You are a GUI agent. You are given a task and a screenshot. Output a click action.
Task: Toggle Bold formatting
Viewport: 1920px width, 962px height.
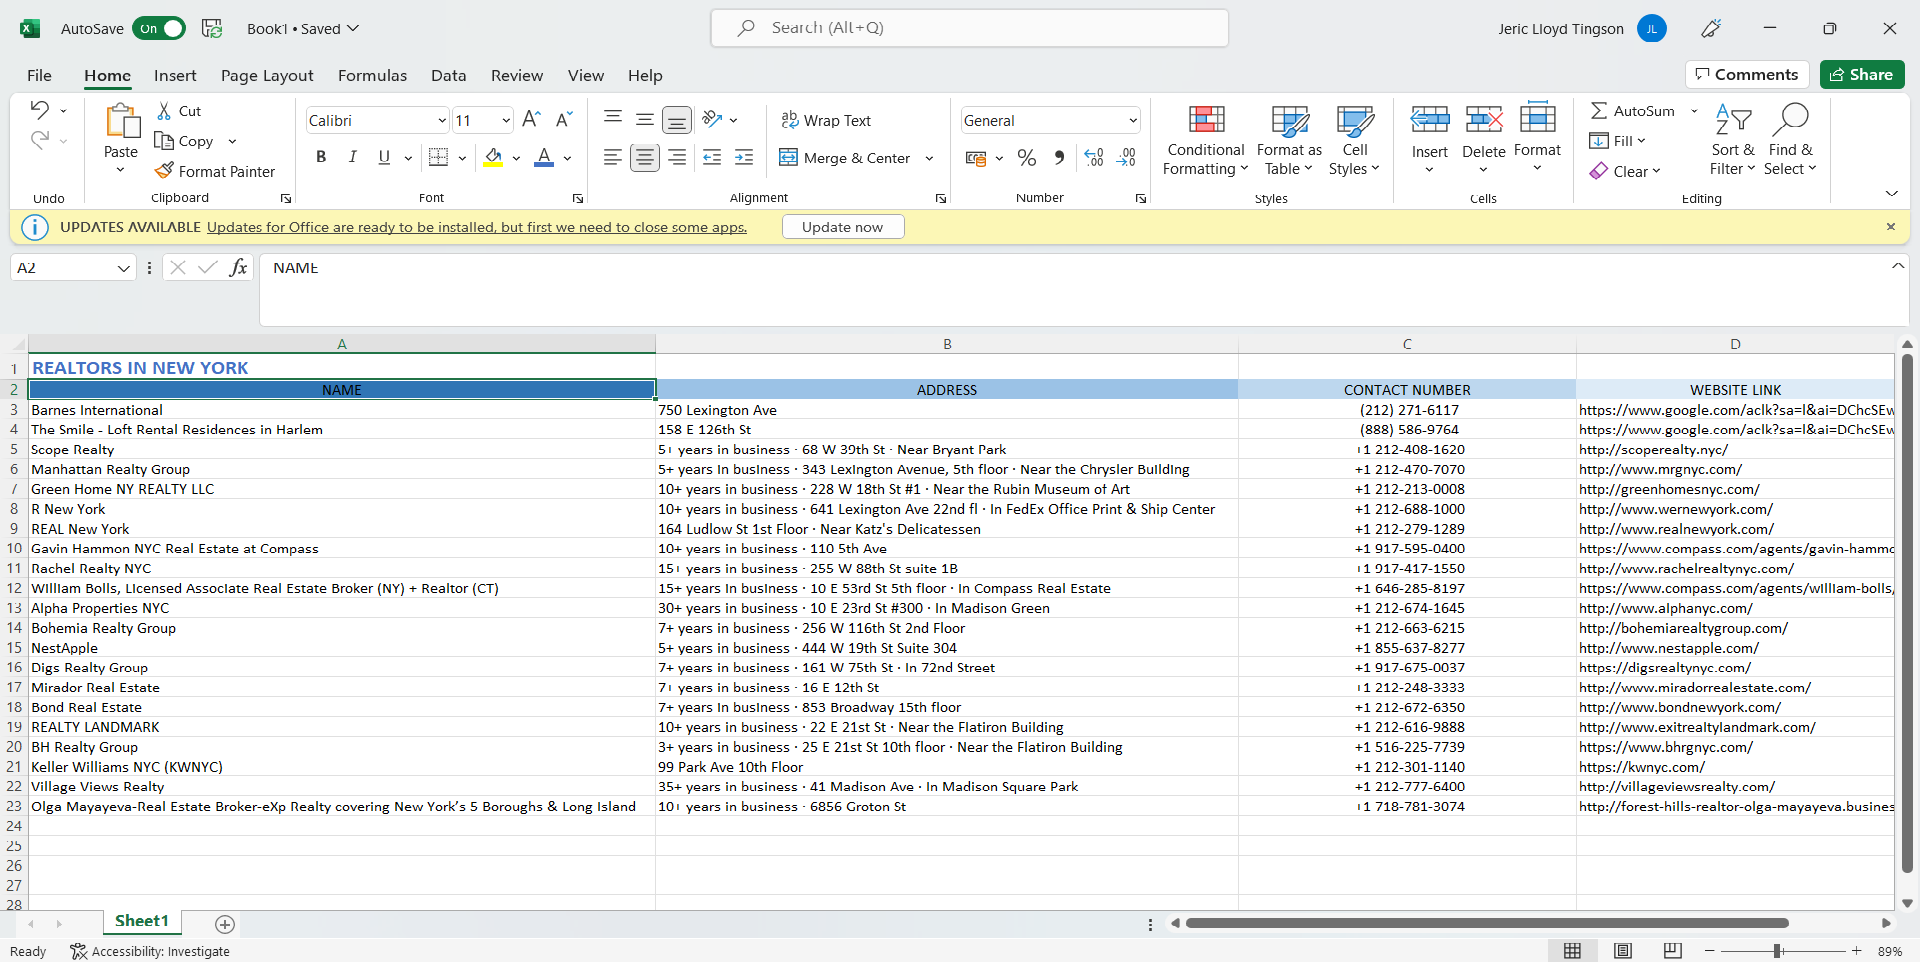tap(321, 157)
